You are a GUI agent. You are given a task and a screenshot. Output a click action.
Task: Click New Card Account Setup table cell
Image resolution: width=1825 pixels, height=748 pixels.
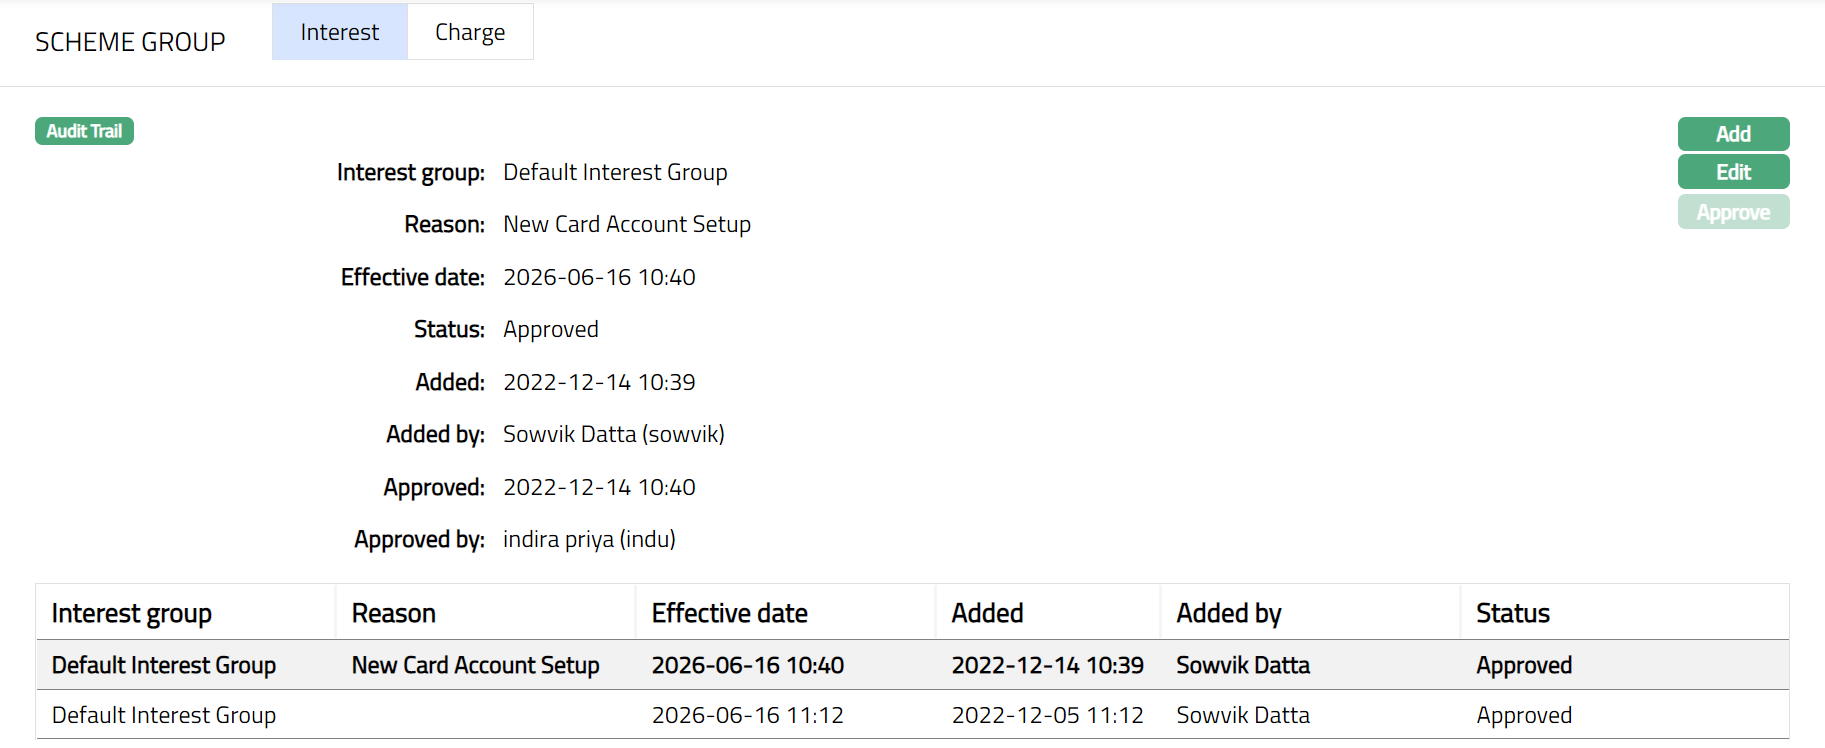(x=475, y=665)
